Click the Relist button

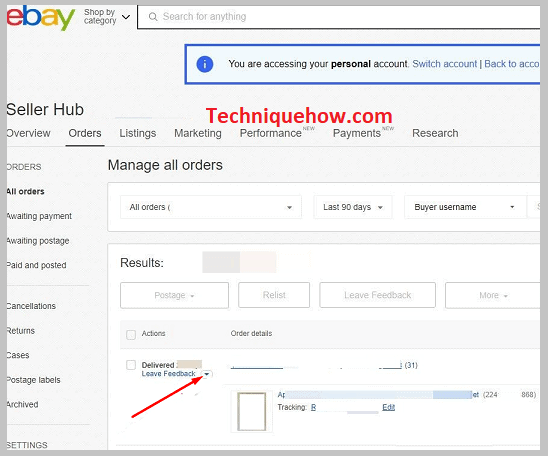[x=274, y=295]
